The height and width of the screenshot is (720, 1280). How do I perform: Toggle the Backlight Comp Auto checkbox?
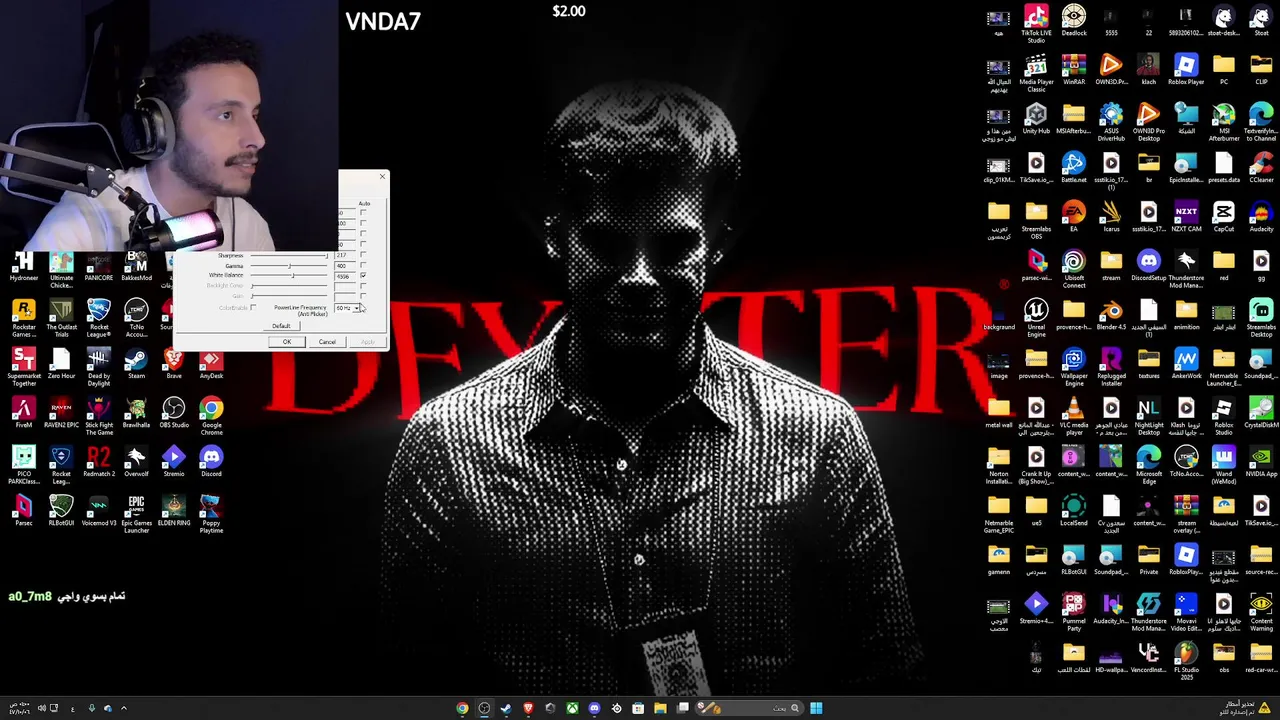(363, 285)
